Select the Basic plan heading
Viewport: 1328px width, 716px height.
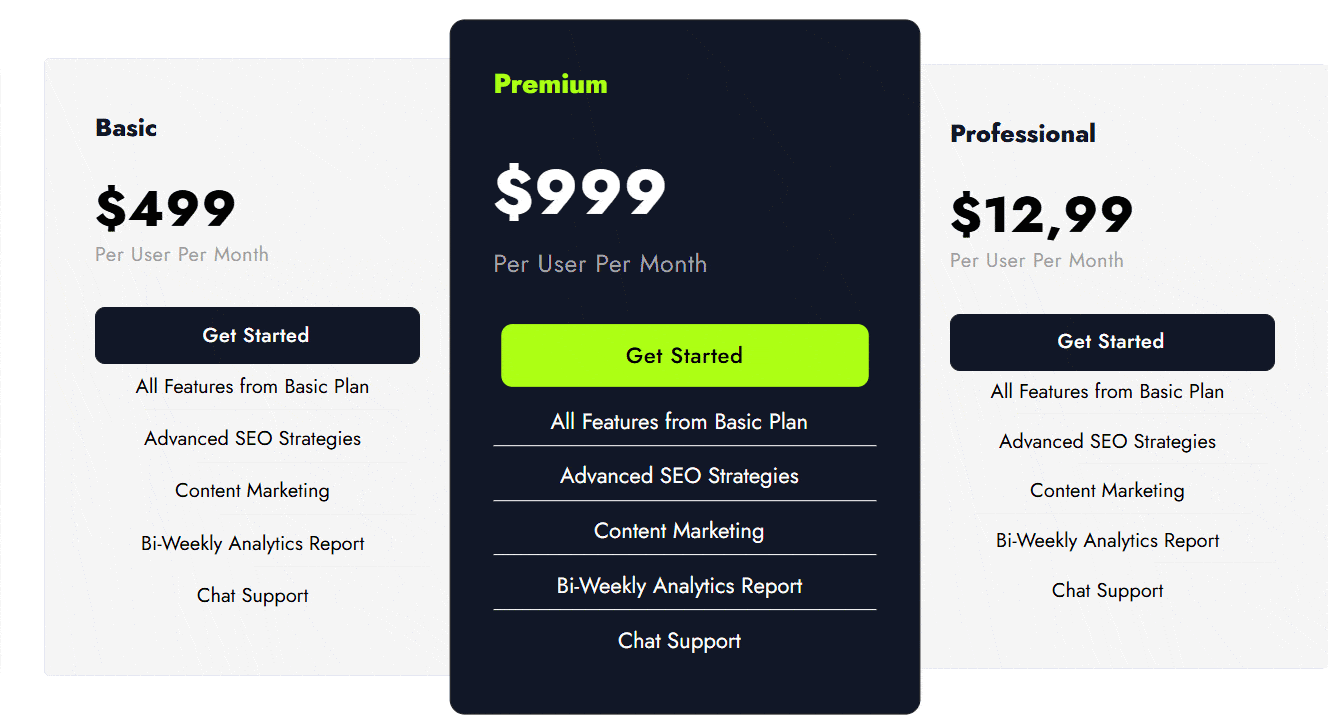click(126, 128)
